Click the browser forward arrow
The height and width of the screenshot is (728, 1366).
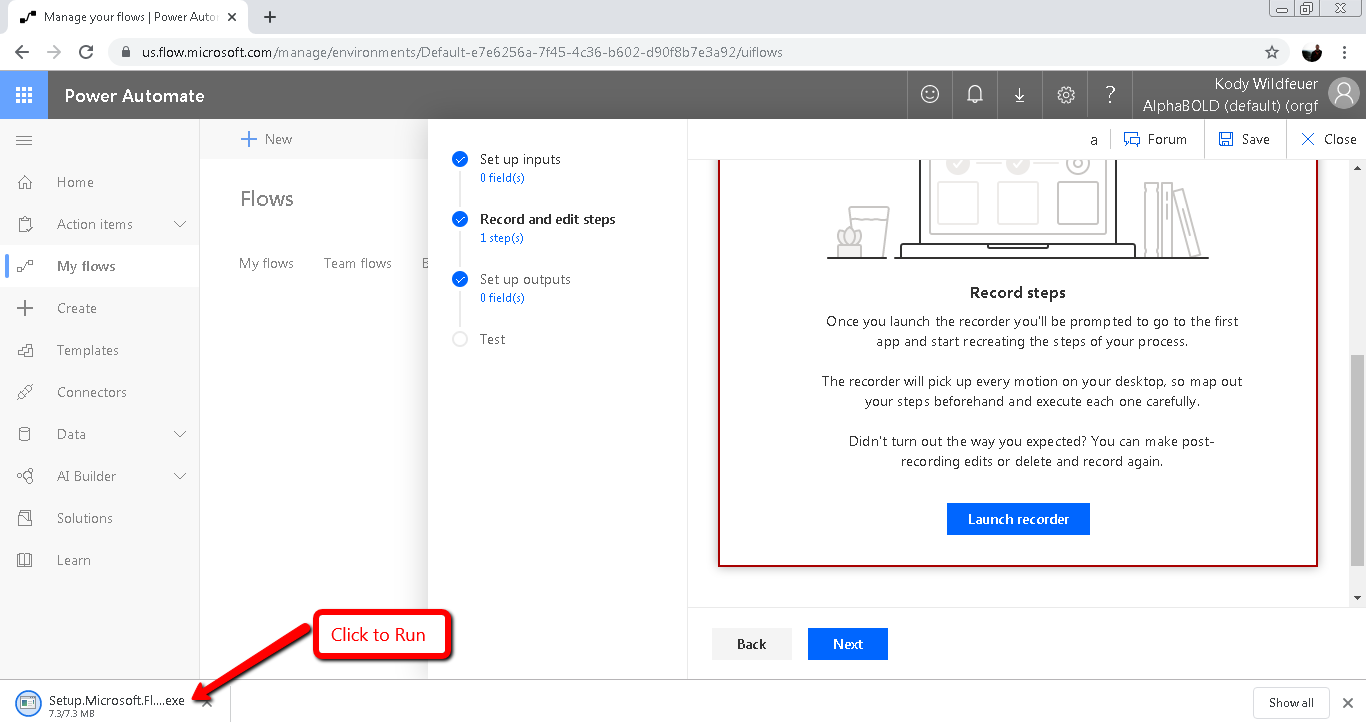(x=54, y=52)
